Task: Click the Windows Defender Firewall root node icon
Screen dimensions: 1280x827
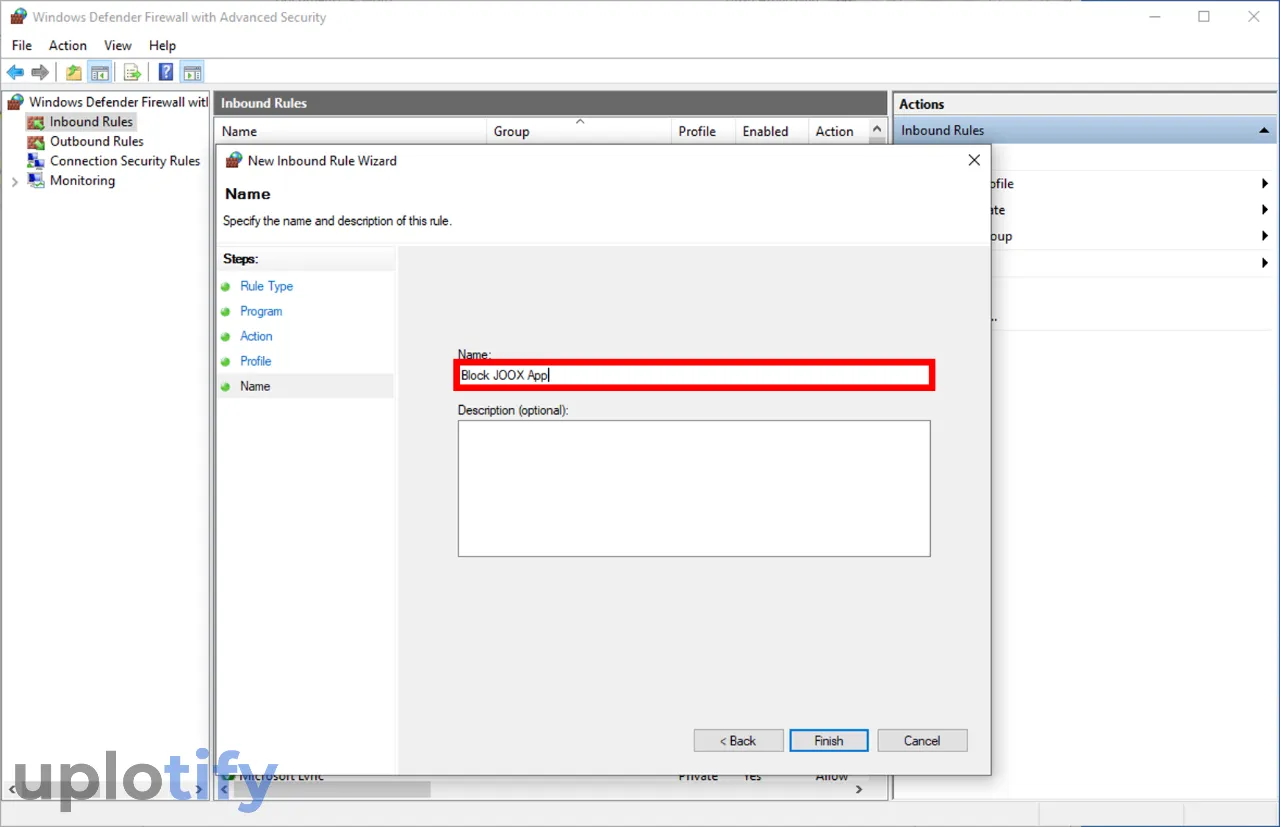Action: click(16, 102)
